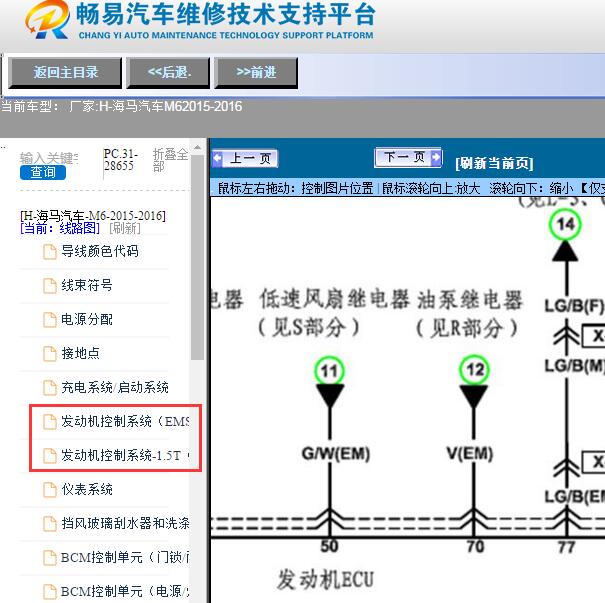Open the 线束符号 tree item

(87, 285)
